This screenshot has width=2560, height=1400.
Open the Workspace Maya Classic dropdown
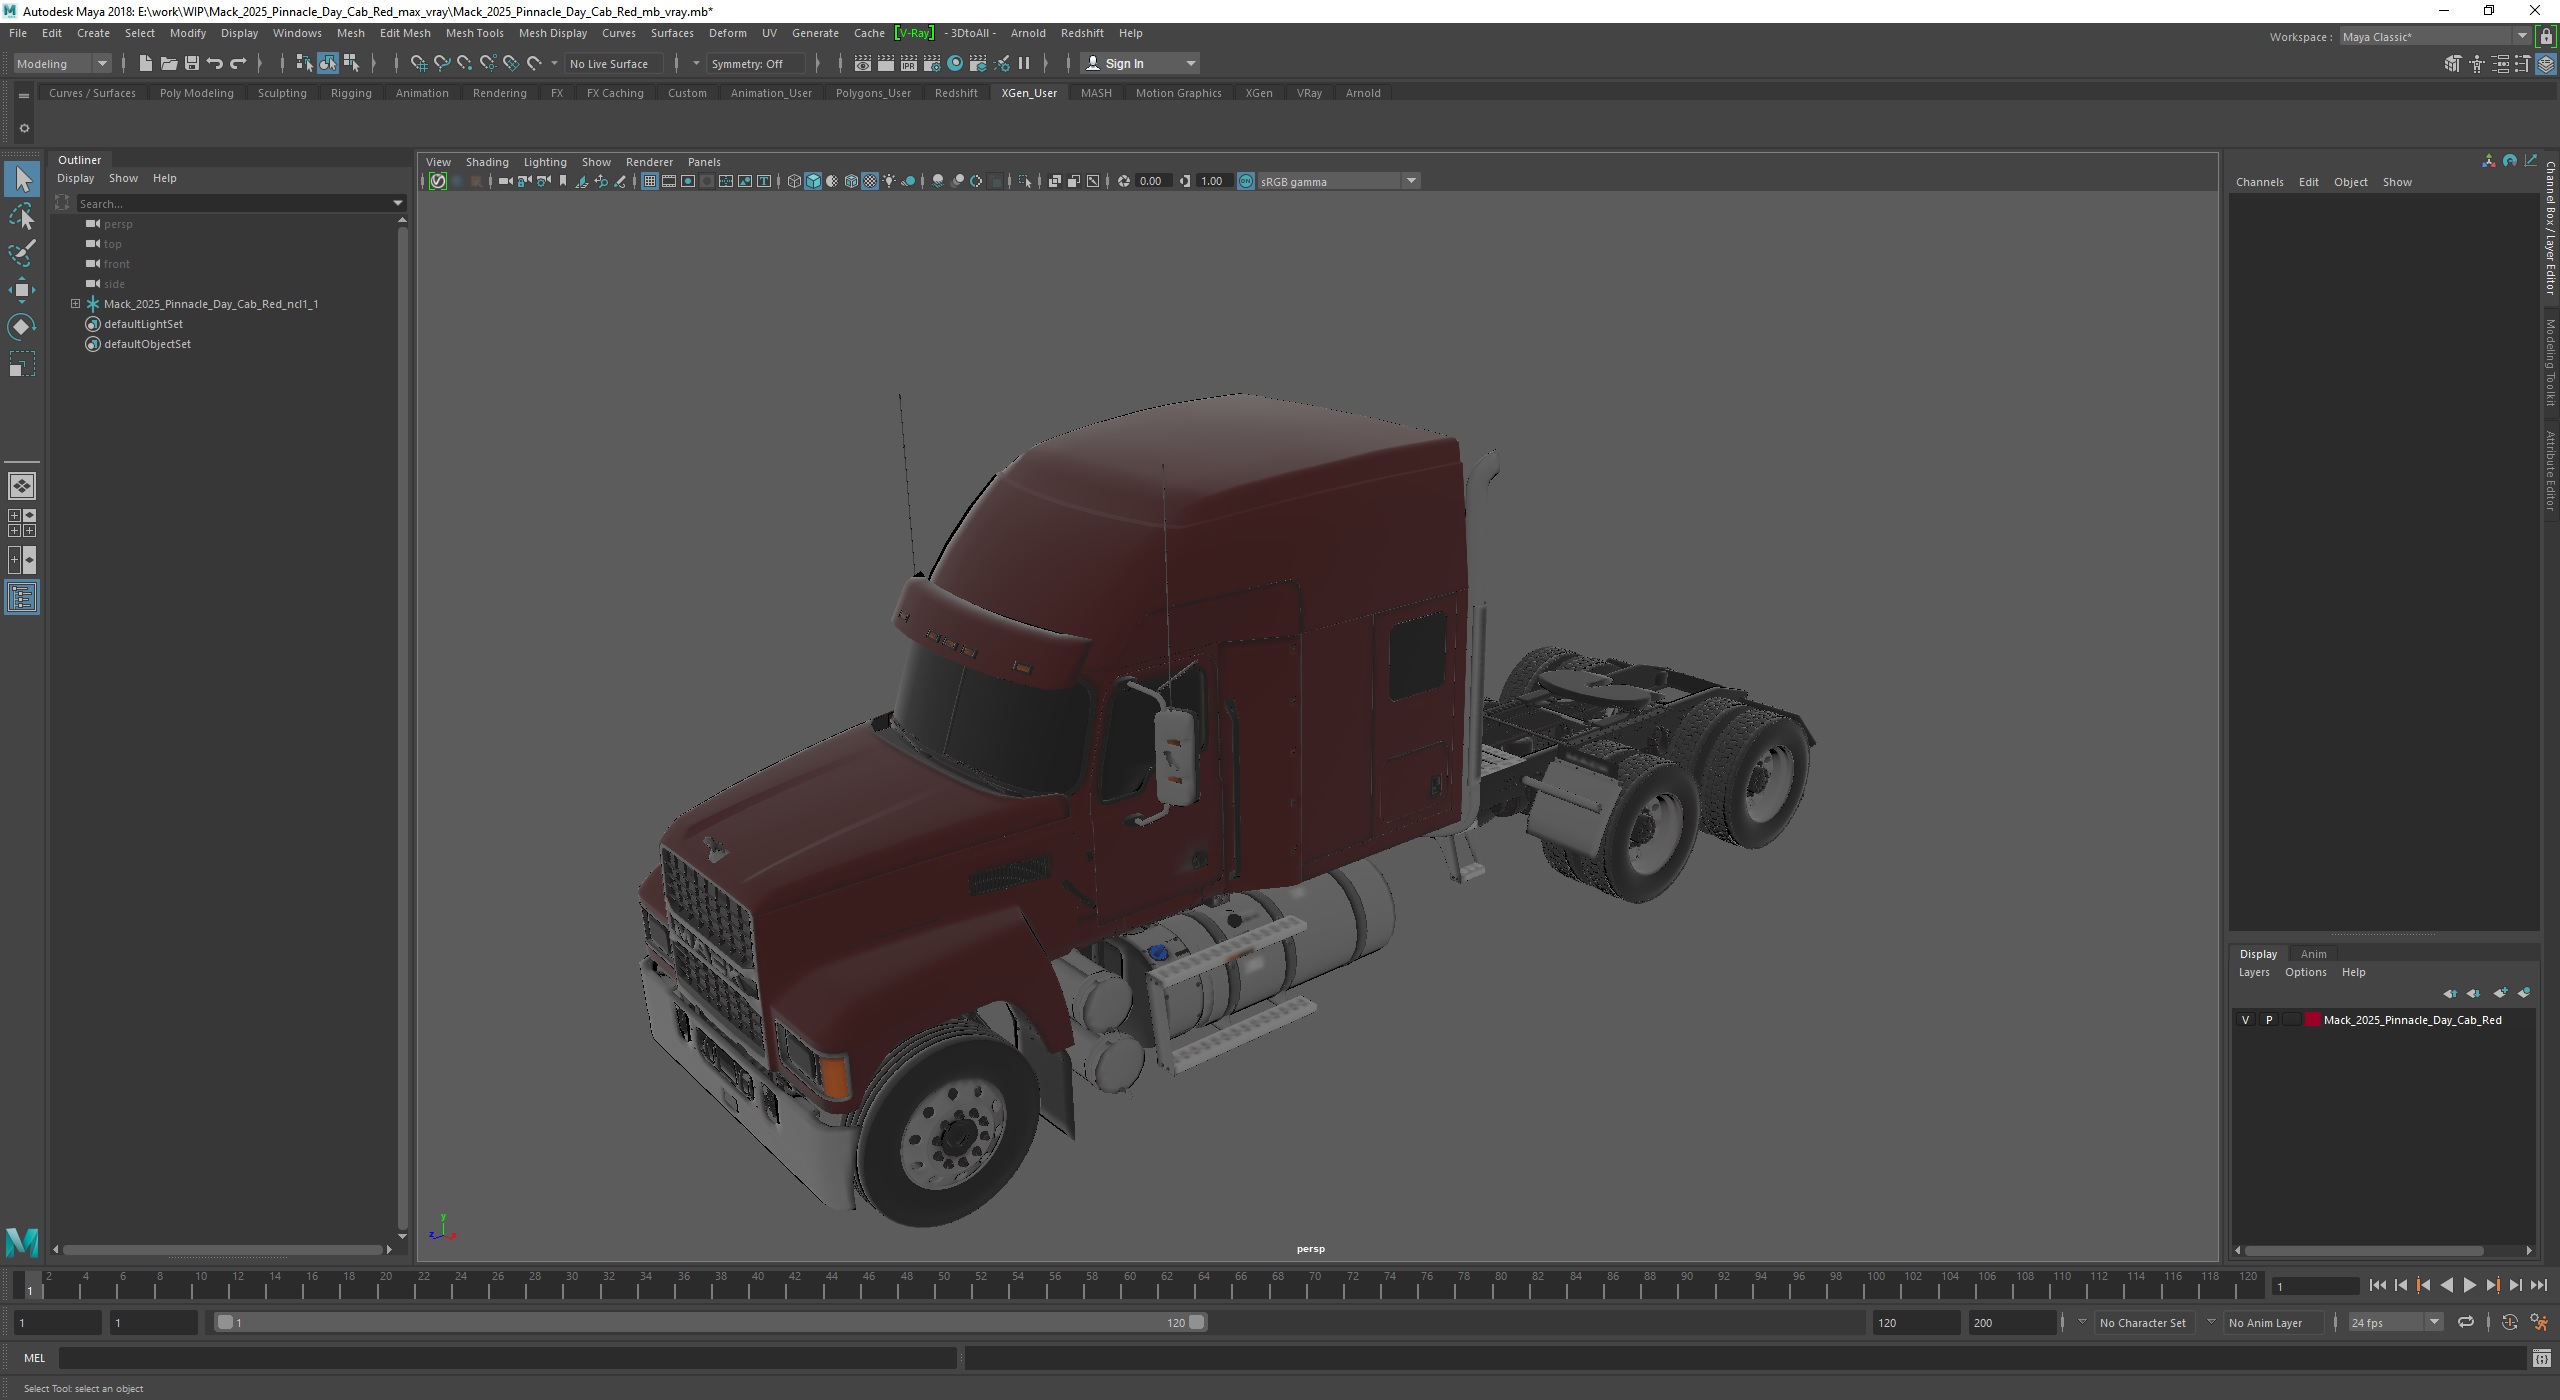2435,37
